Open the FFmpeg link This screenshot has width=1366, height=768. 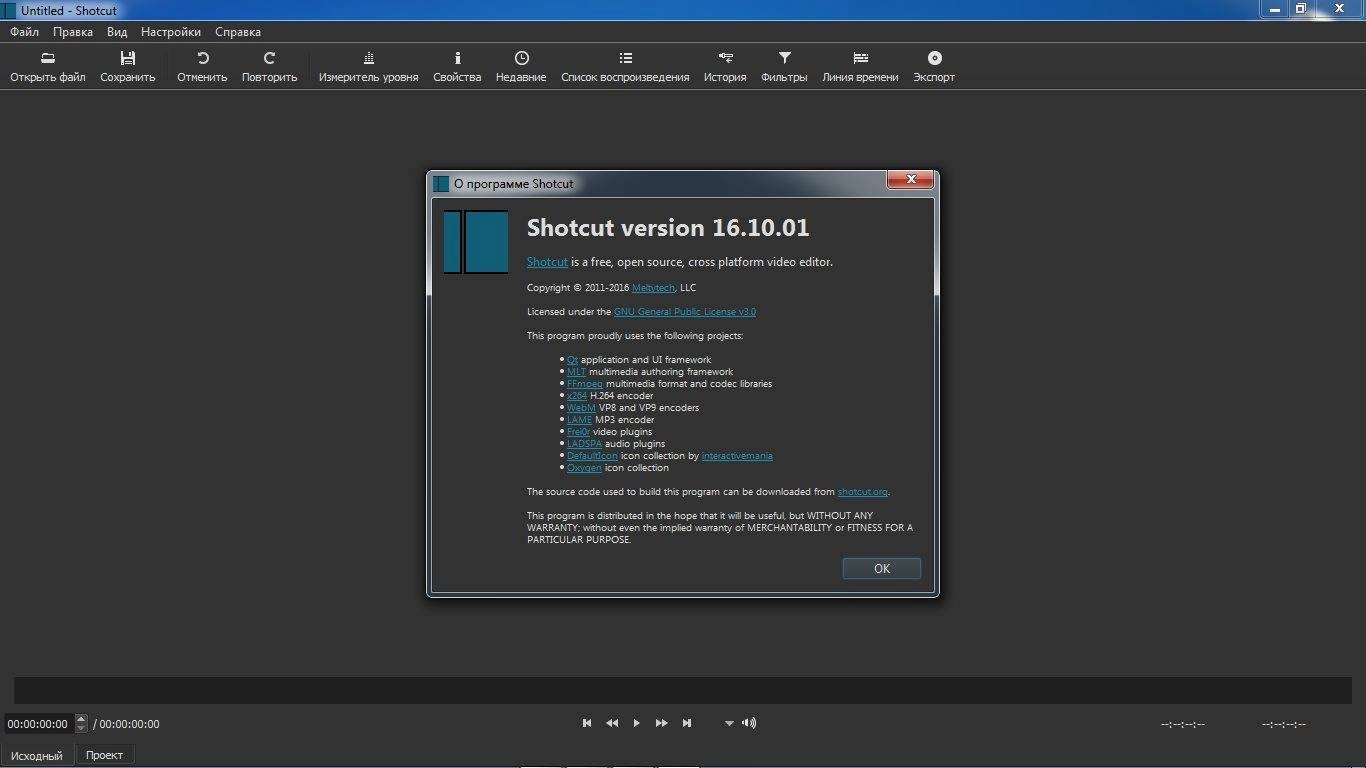point(585,384)
